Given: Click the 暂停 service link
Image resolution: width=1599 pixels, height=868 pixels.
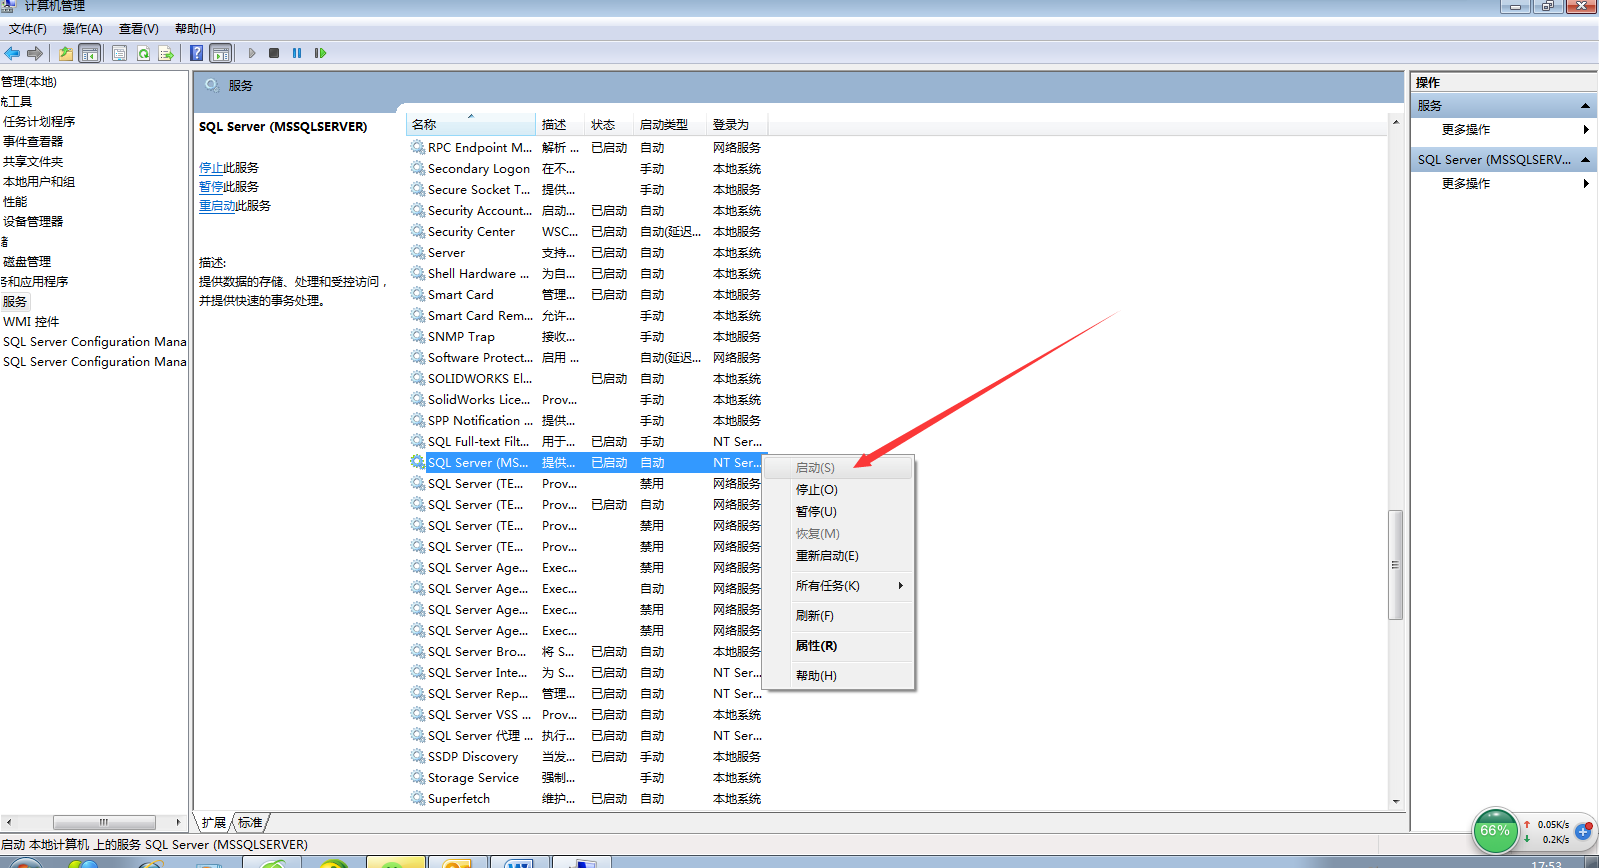Looking at the screenshot, I should point(211,187).
